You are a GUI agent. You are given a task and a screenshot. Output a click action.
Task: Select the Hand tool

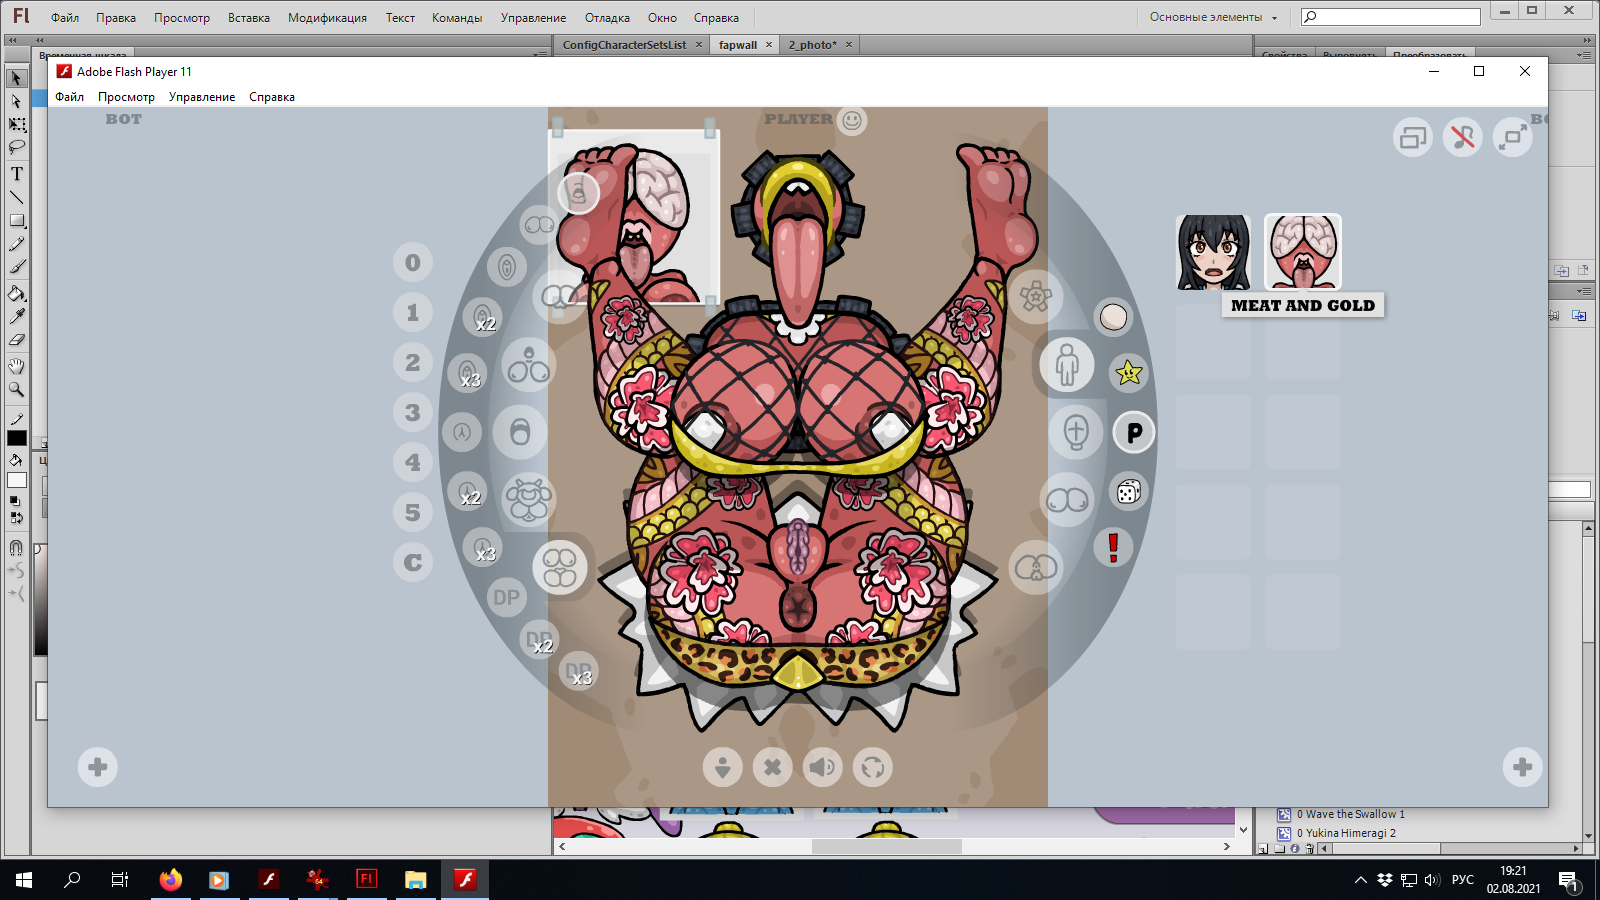[x=16, y=366]
